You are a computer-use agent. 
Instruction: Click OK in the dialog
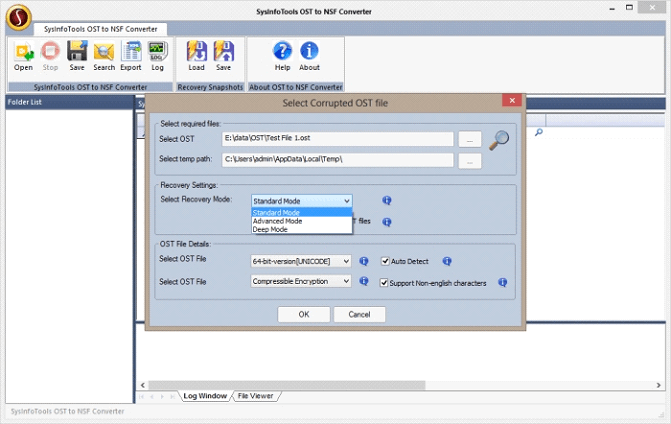[x=304, y=314]
